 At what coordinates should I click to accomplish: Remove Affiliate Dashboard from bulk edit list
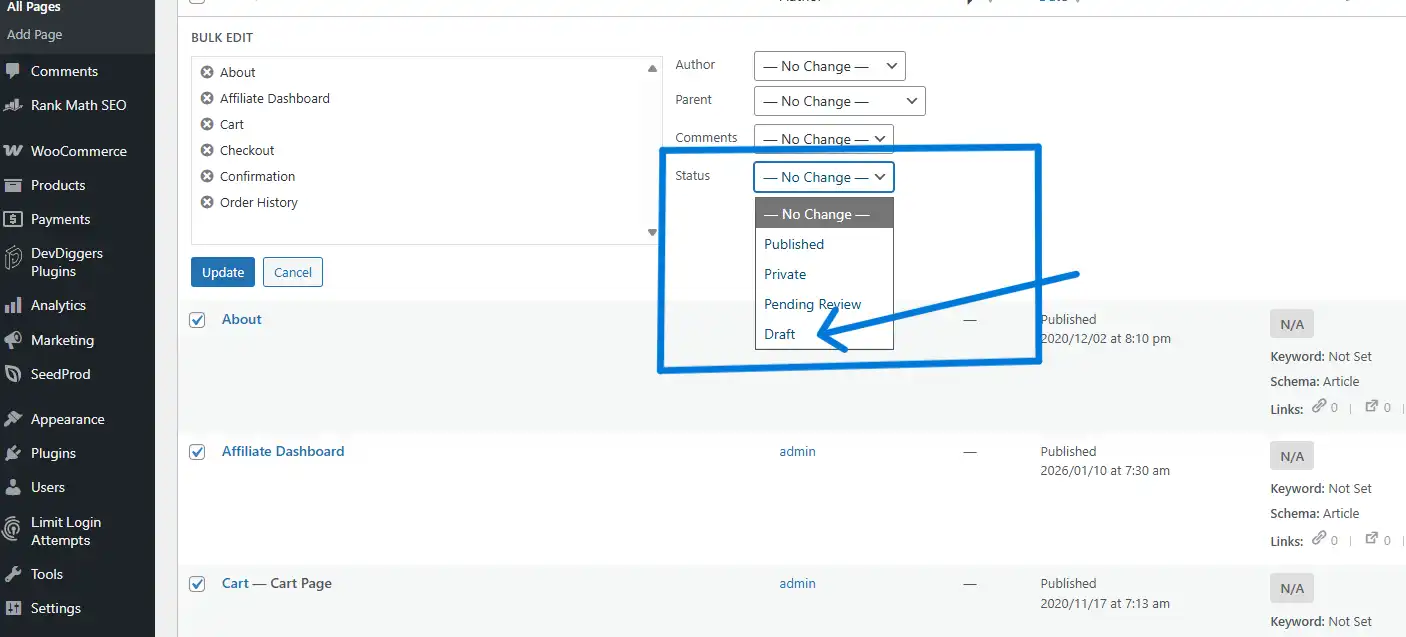point(207,98)
